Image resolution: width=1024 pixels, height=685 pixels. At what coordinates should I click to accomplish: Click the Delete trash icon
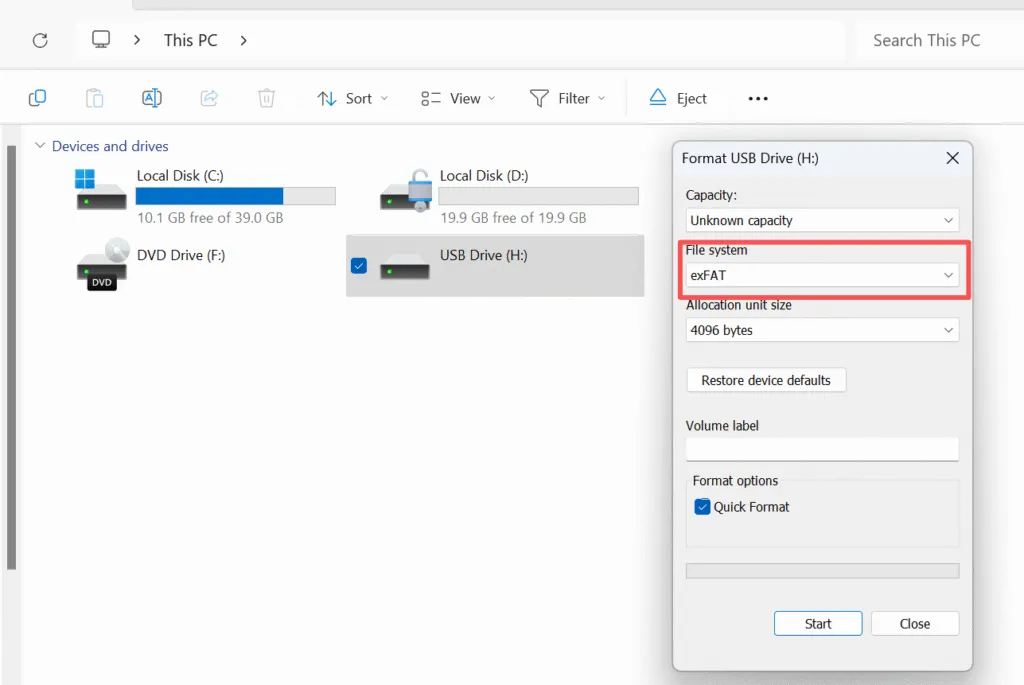click(x=266, y=98)
